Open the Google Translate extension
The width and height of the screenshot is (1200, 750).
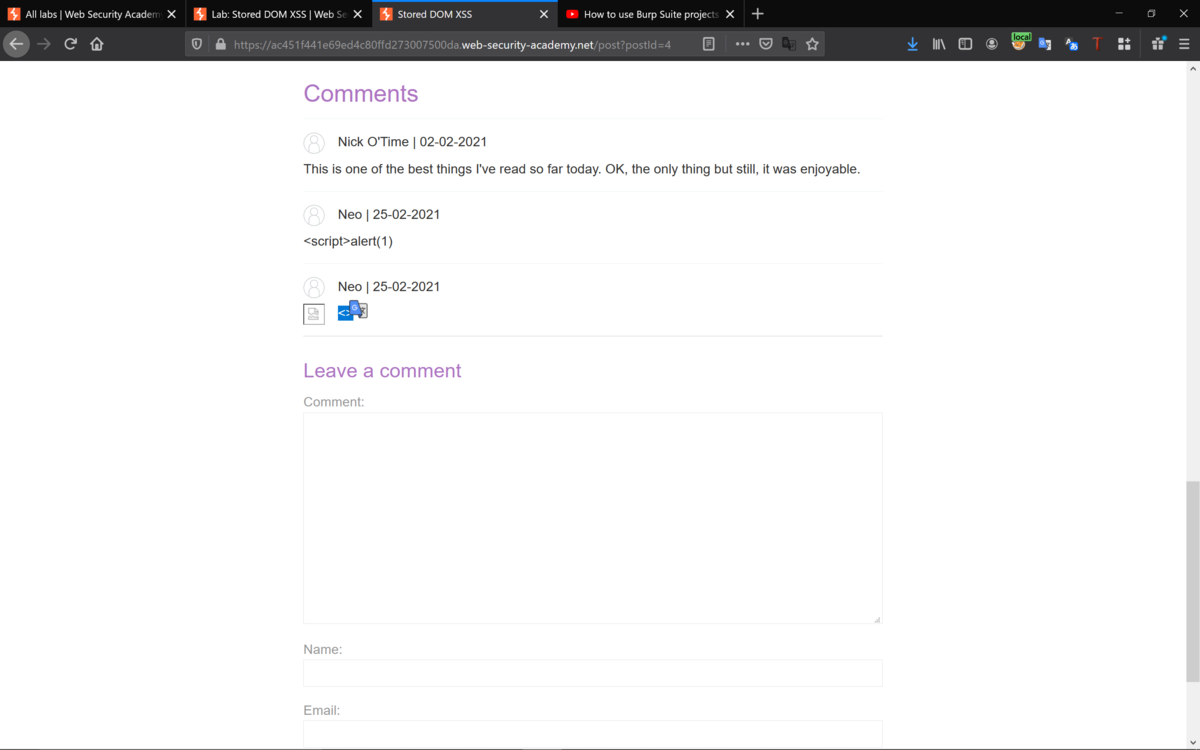pos(1045,44)
